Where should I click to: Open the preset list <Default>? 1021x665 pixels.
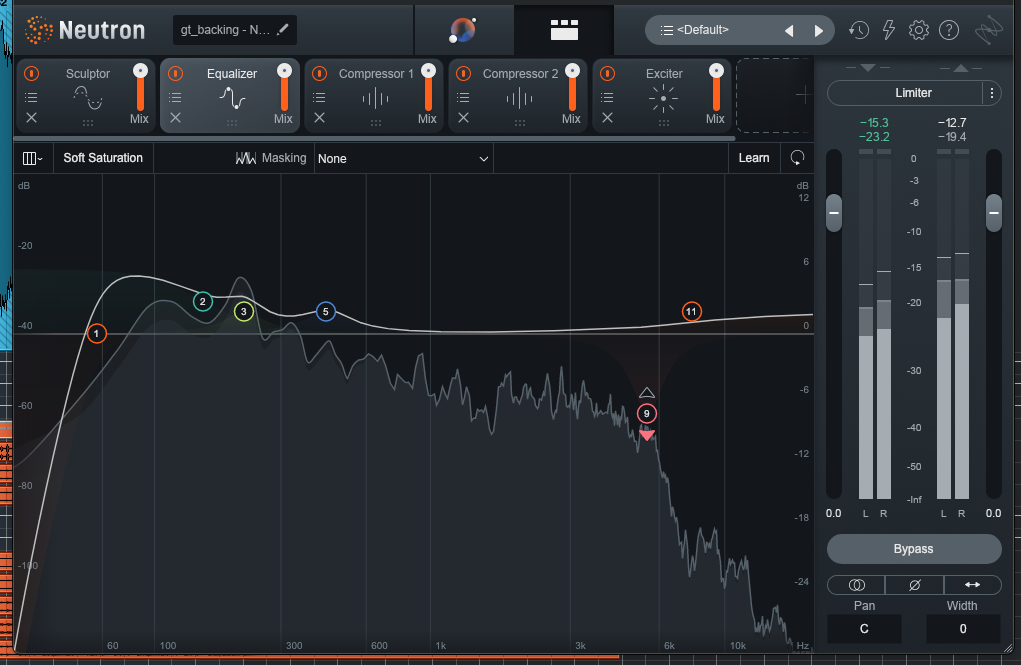tap(703, 30)
